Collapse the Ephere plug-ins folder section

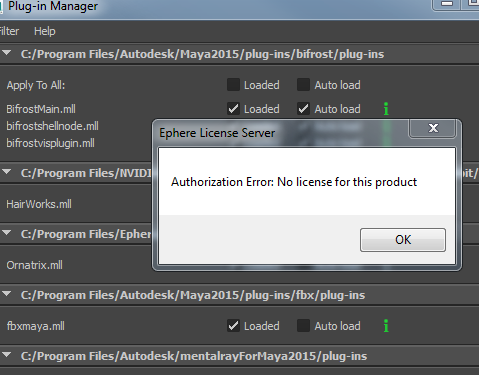[6, 233]
